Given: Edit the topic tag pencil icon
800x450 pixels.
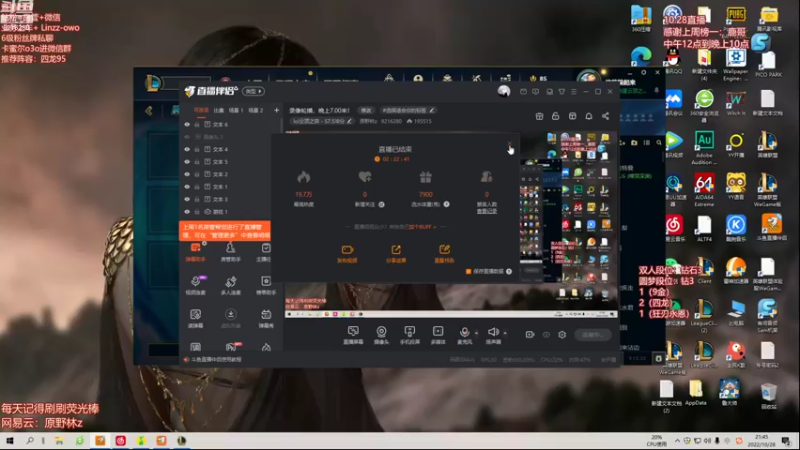Looking at the screenshot, I should (x=432, y=110).
